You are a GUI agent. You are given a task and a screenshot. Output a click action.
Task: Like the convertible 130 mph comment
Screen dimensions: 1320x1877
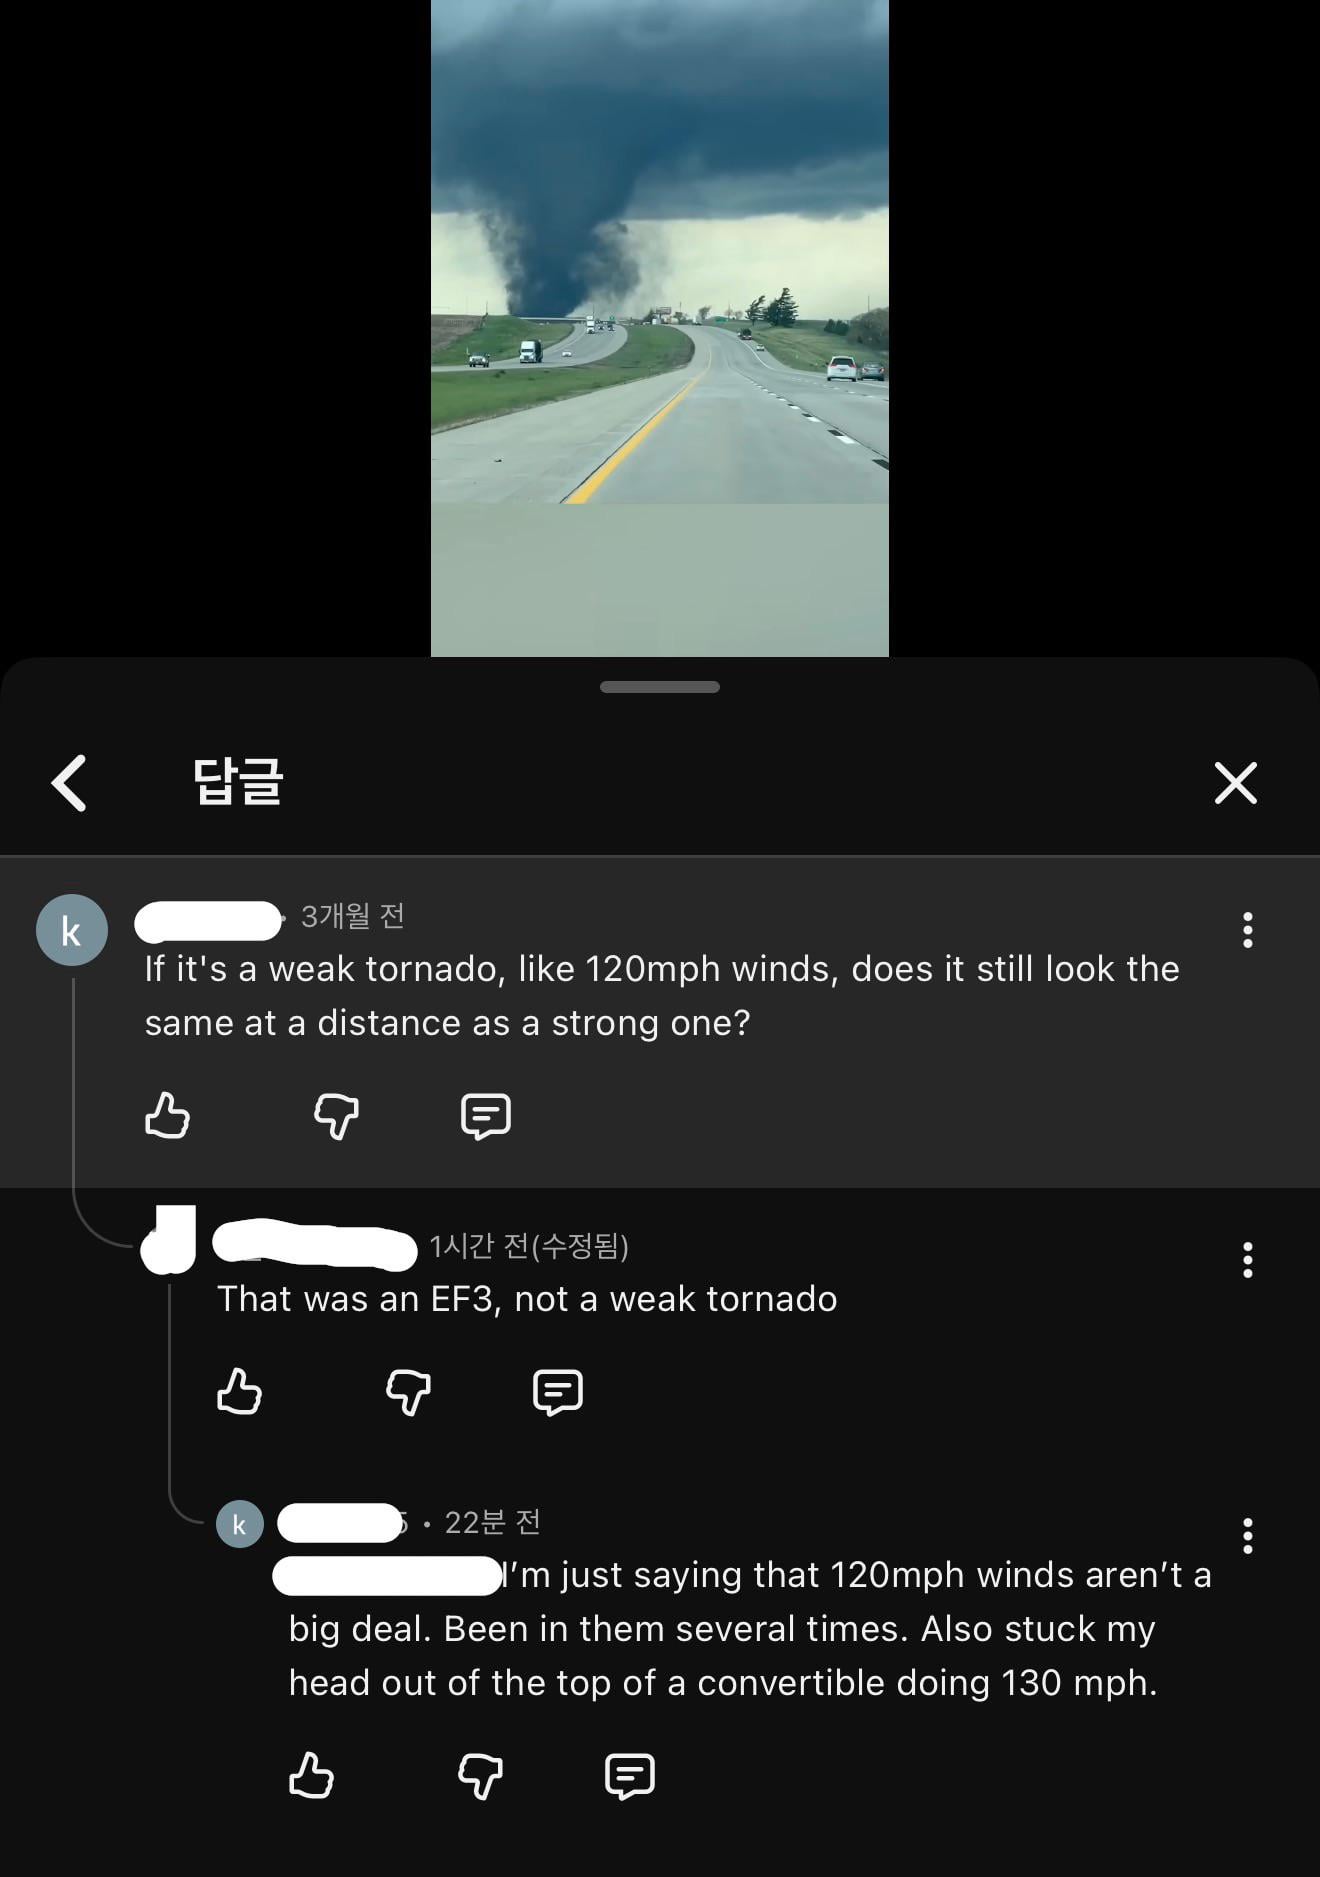coord(311,1775)
